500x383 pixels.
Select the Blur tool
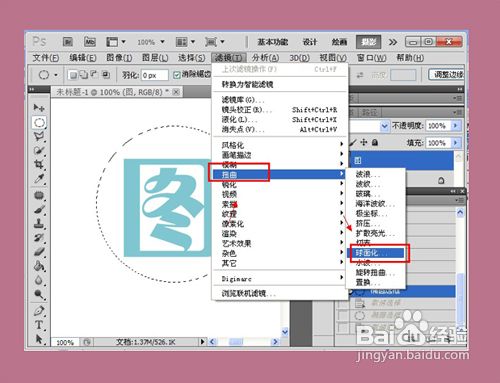39,280
